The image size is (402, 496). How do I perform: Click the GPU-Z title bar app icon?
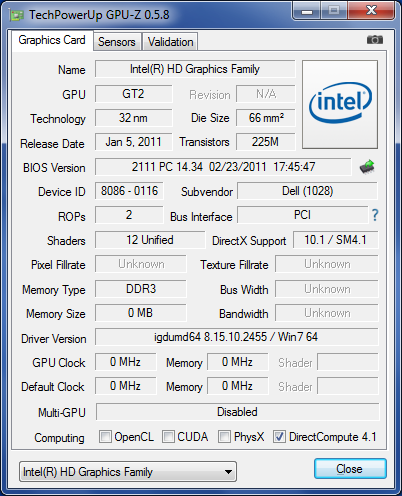[17, 15]
